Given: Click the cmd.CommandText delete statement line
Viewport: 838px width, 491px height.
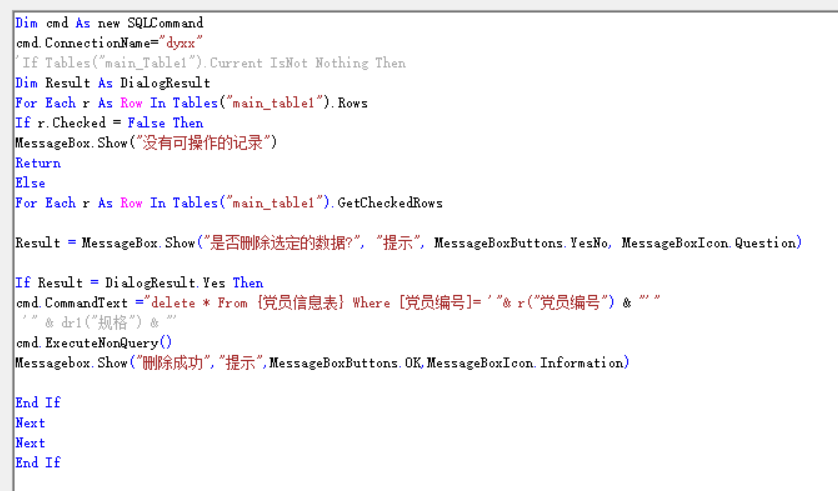Looking at the screenshot, I should pos(338,303).
